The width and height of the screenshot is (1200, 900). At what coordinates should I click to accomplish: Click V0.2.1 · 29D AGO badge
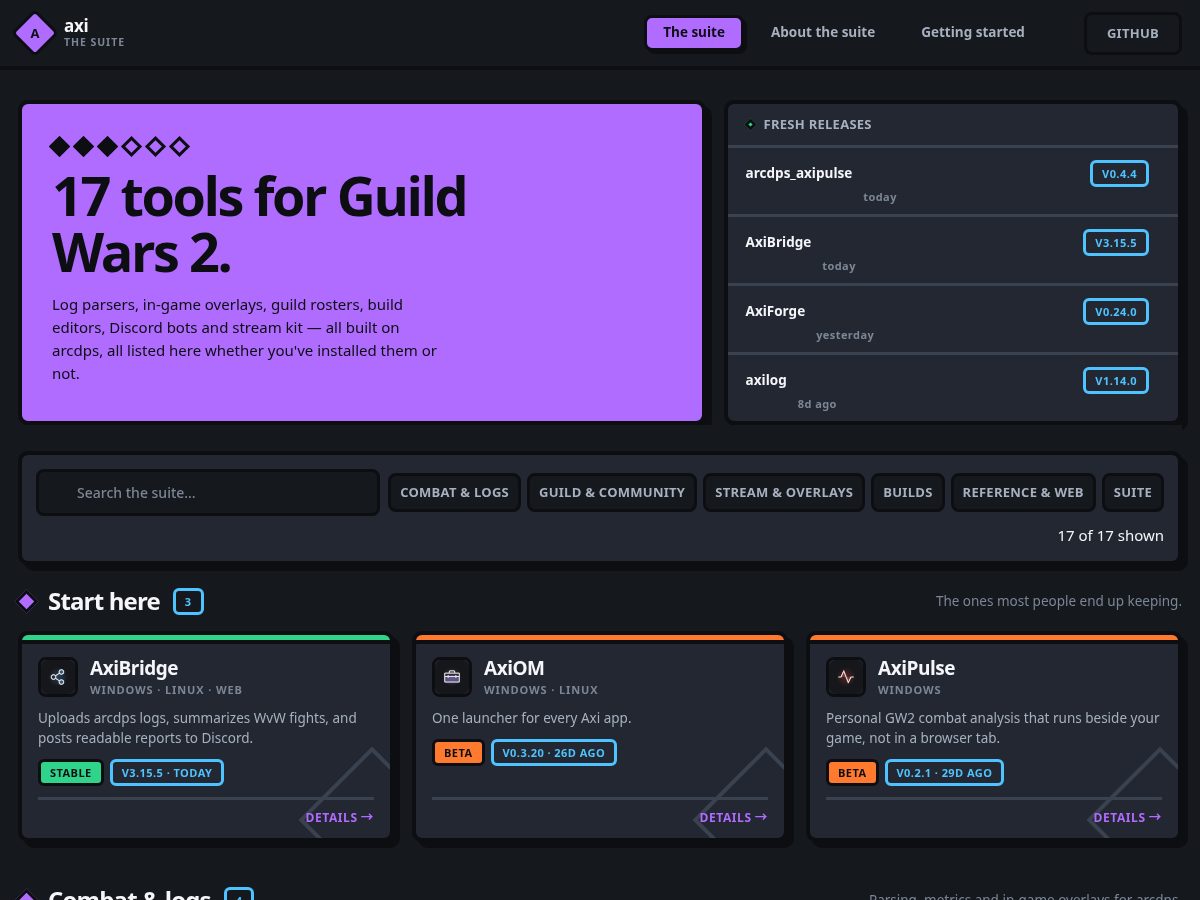(x=944, y=773)
